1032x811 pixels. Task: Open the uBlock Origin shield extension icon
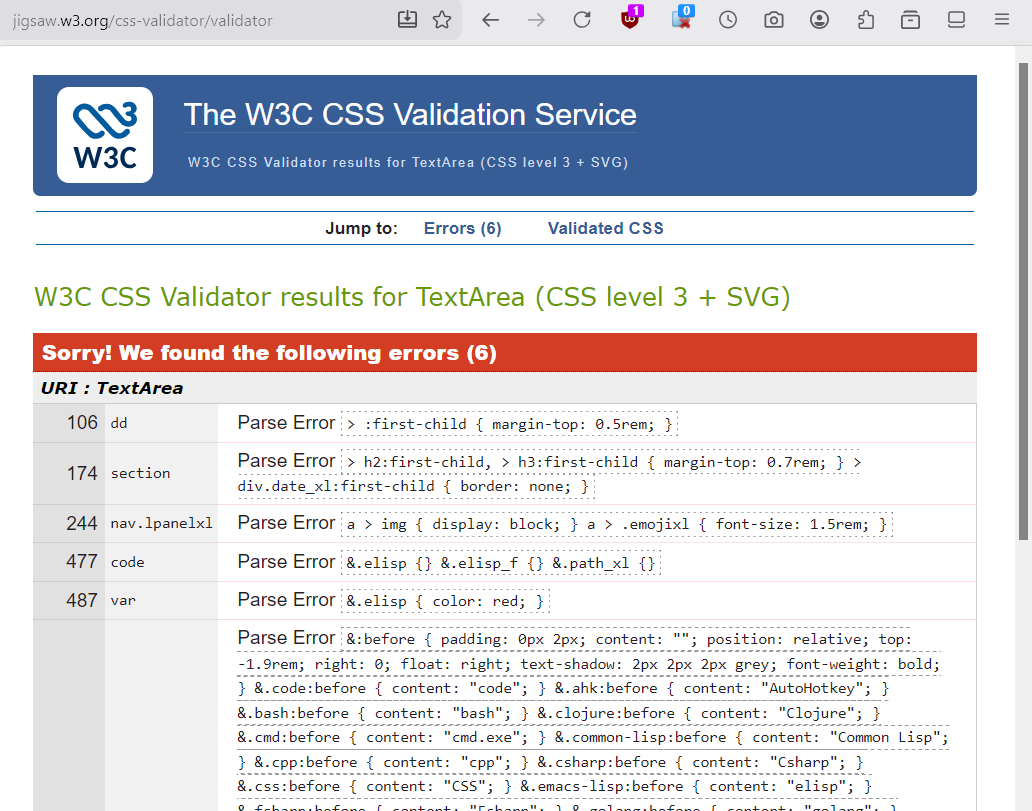click(x=631, y=18)
